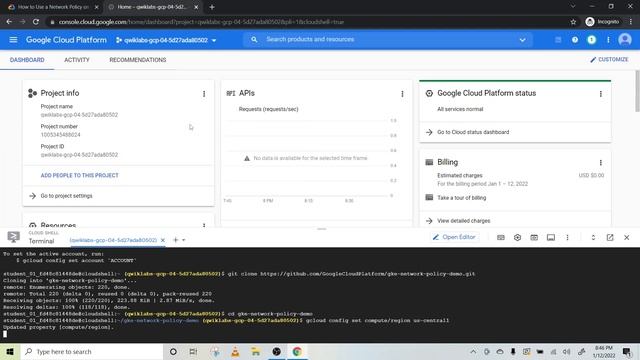Open Cloud Shell in a new window

click(610, 238)
